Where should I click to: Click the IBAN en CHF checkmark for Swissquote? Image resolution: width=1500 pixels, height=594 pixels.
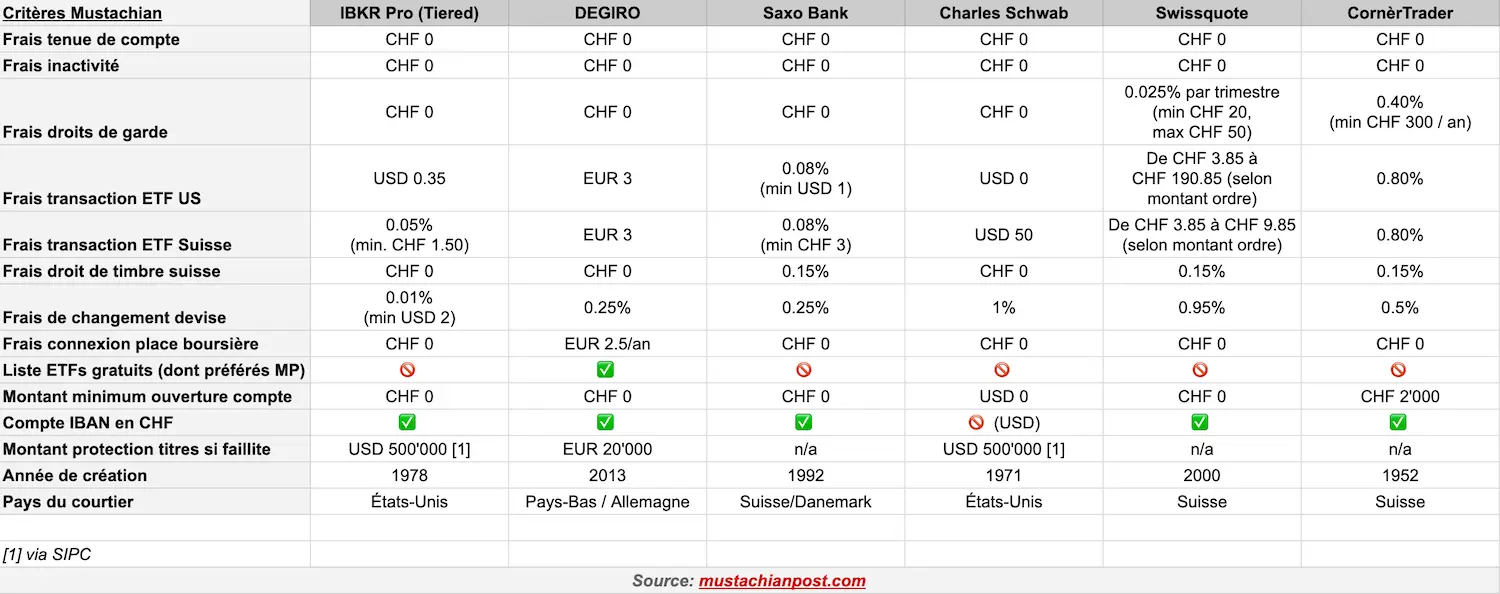[x=1200, y=423]
